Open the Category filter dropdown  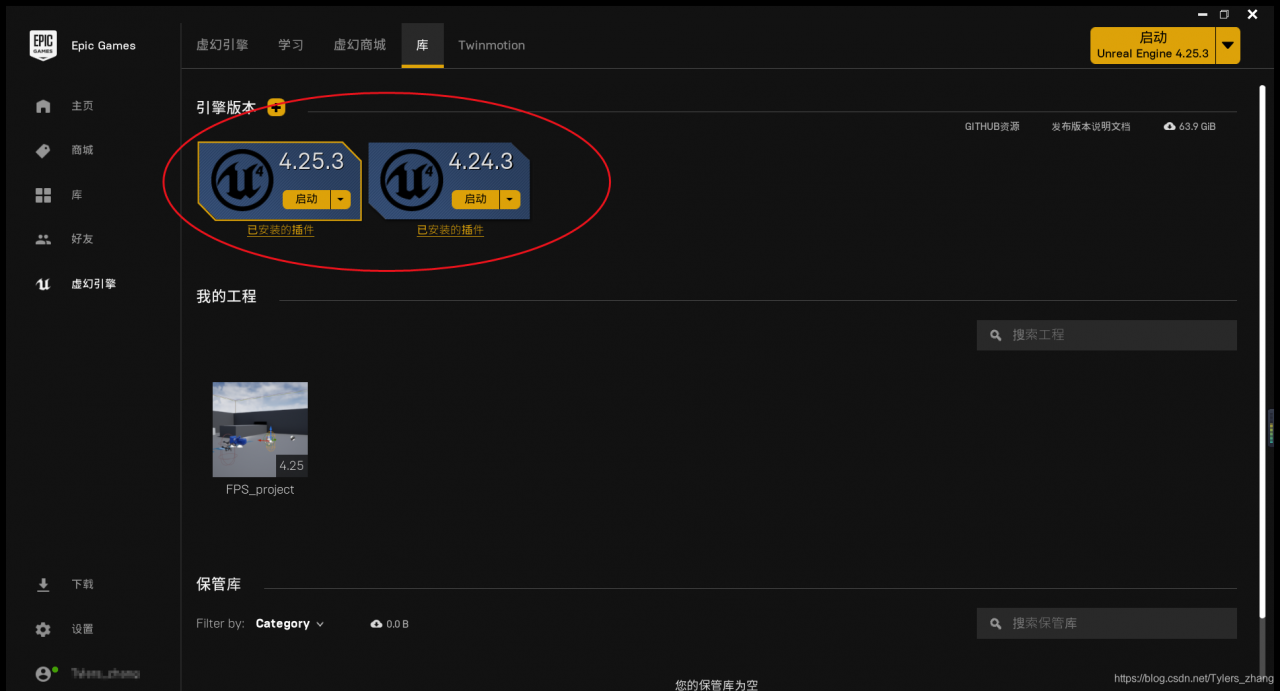coord(290,624)
